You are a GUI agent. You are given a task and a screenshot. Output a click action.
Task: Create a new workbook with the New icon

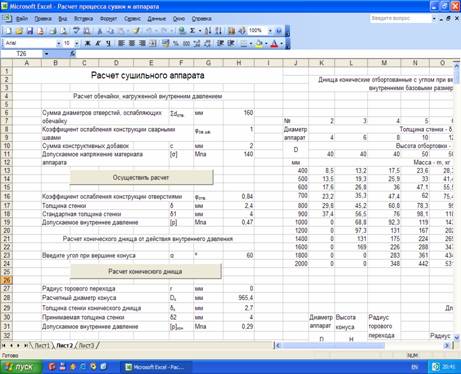click(8, 31)
